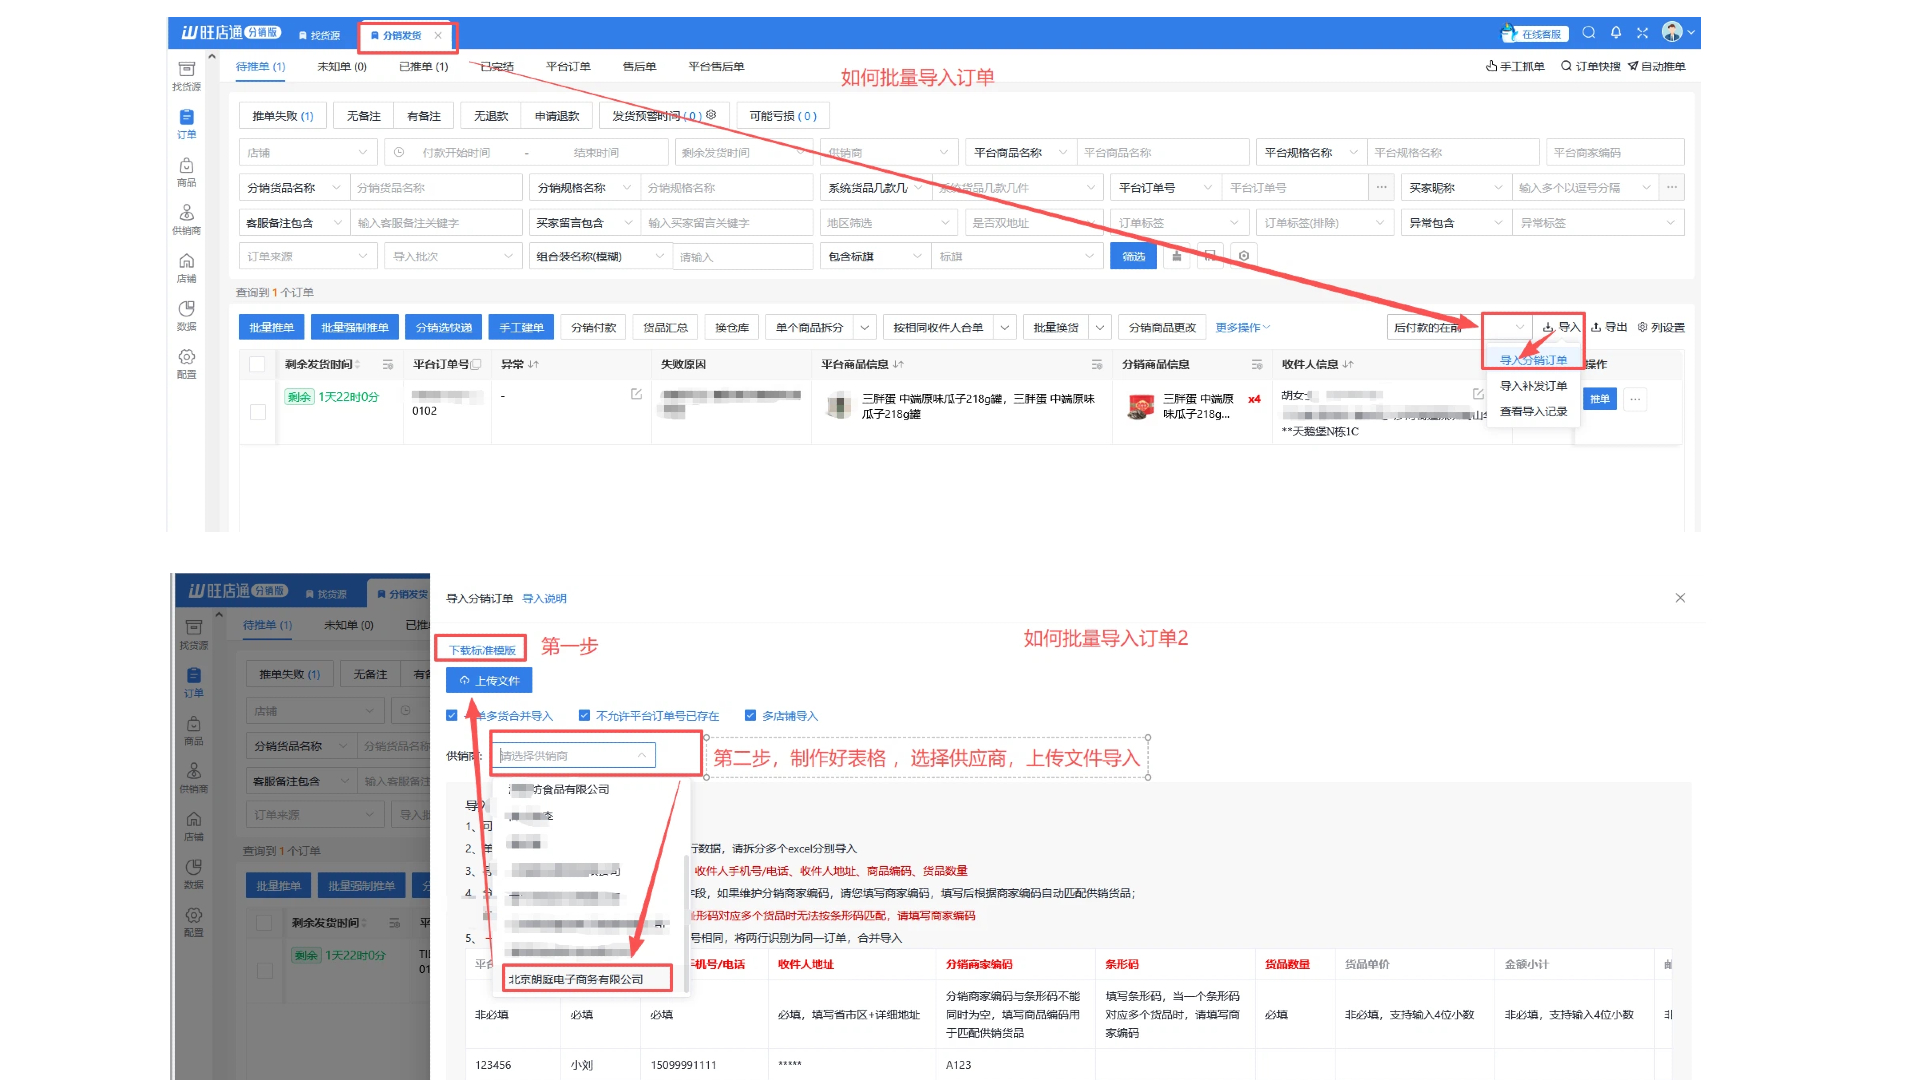Expand 更多操作 dropdown
1920x1080 pixels.
[1242, 327]
